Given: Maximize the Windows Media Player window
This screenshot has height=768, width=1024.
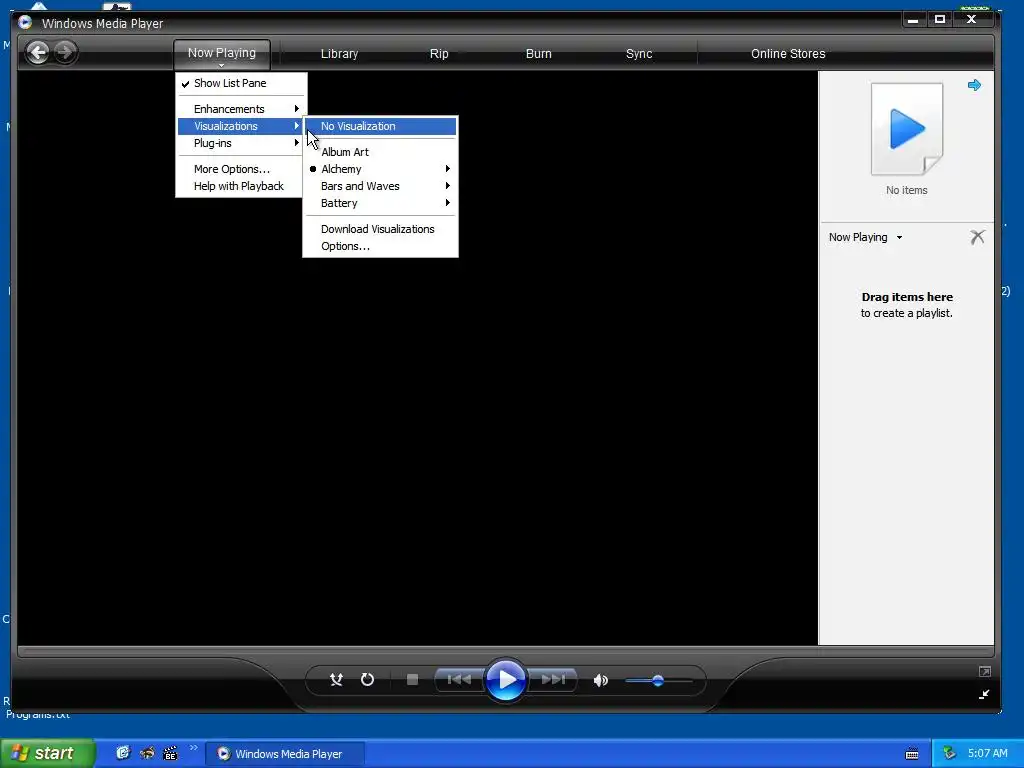Looking at the screenshot, I should (x=940, y=20).
